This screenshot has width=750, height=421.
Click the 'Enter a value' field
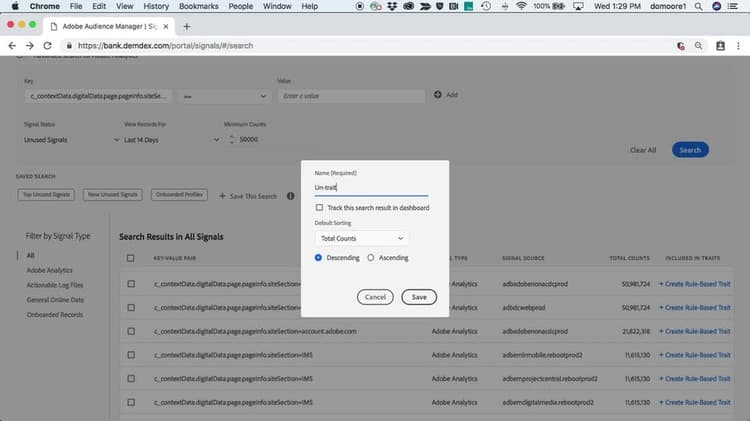pos(352,96)
